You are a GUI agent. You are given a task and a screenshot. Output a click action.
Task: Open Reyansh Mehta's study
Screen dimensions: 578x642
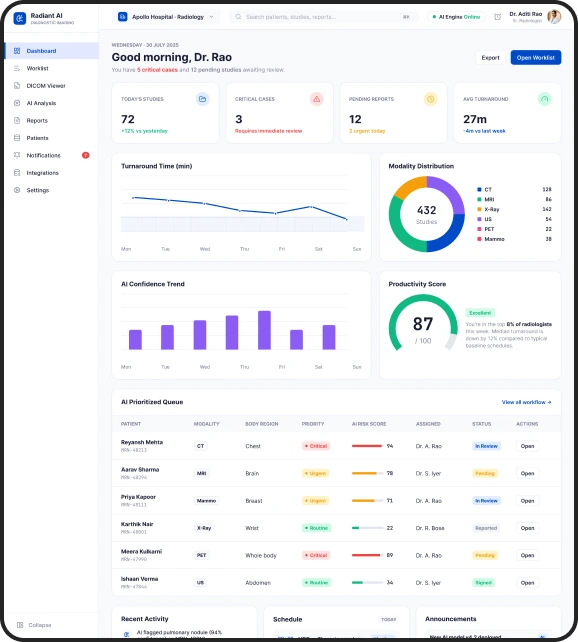[527, 446]
